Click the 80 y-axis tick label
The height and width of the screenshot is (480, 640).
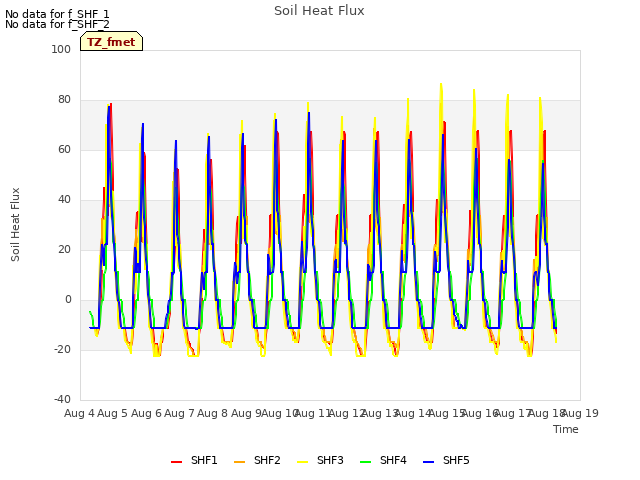point(64,100)
